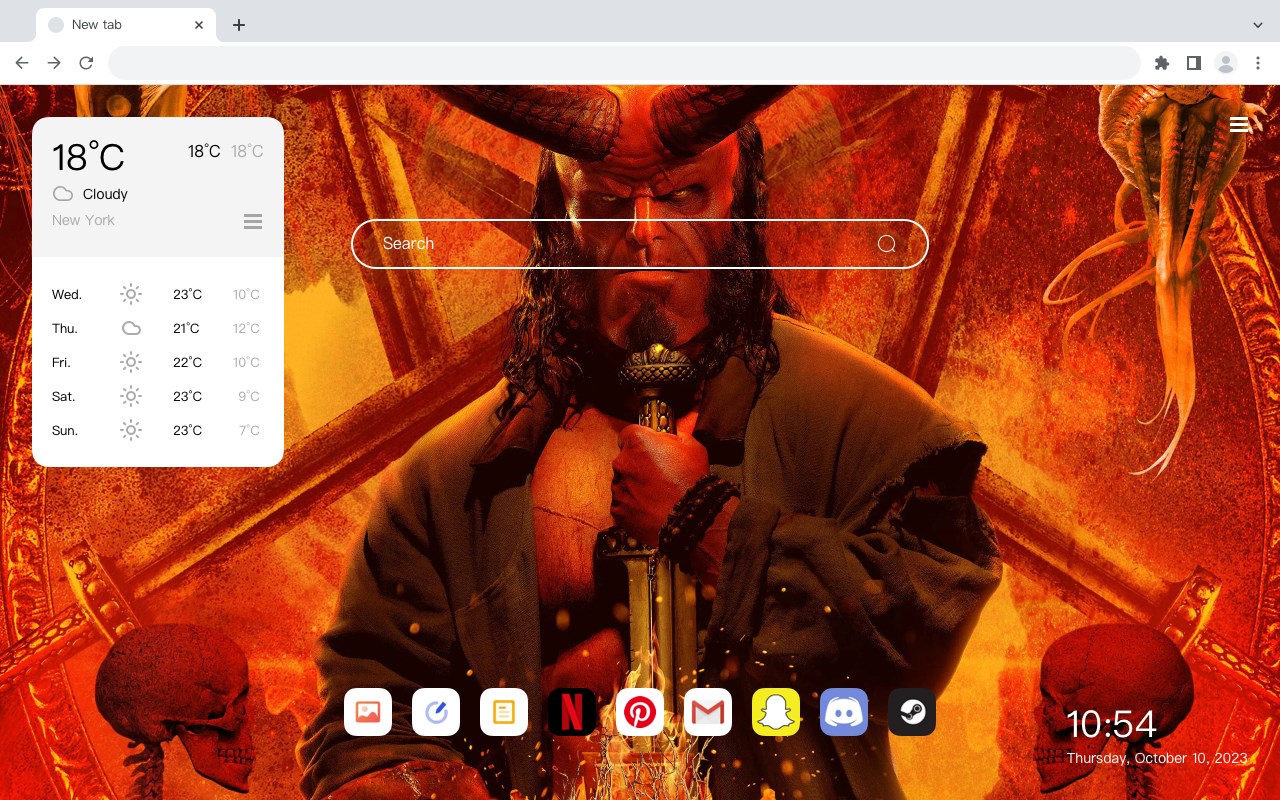The width and height of the screenshot is (1280, 800).
Task: Click the large 18°C current temperature
Action: (x=88, y=157)
